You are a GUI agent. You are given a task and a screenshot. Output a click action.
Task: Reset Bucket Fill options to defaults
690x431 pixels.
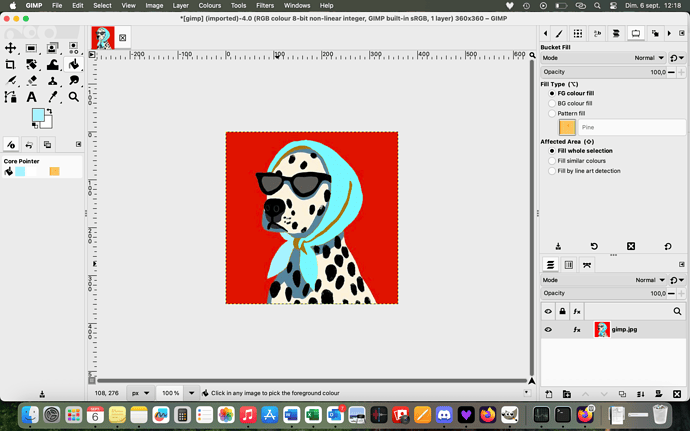tap(668, 246)
